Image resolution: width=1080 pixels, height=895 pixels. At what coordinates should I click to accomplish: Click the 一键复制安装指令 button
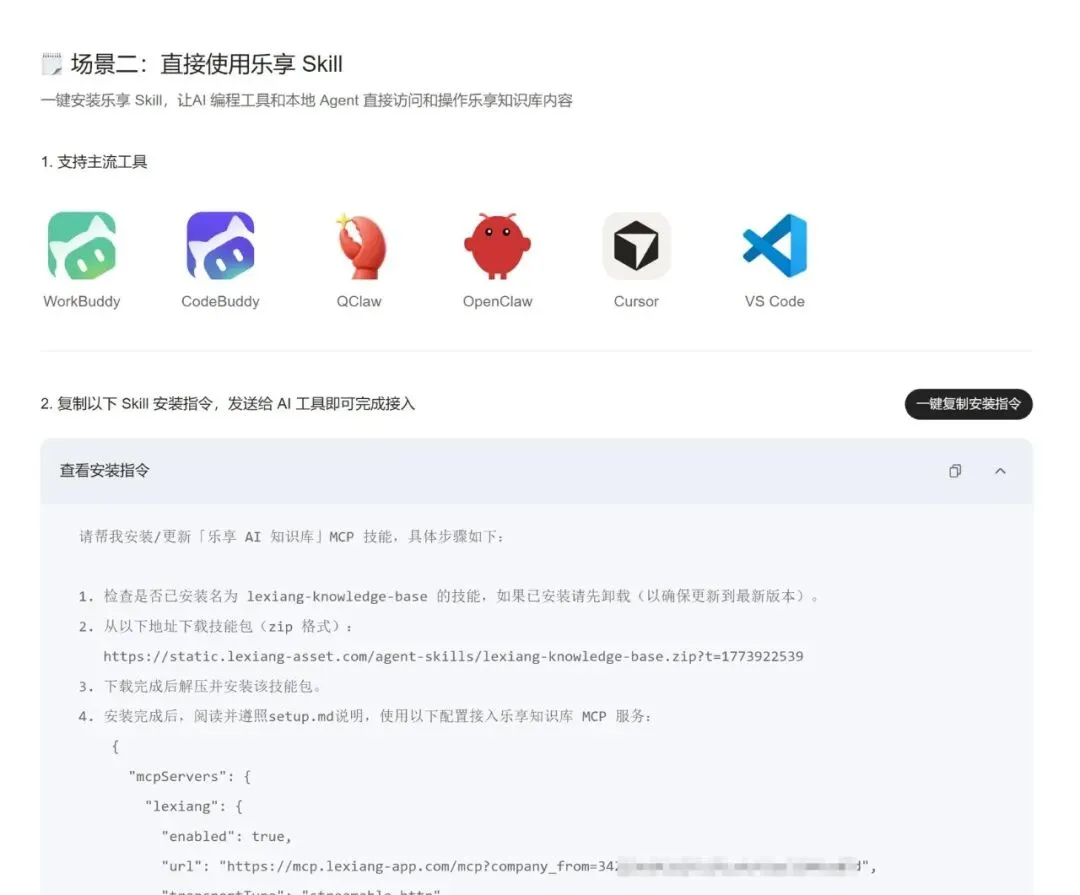coord(968,404)
